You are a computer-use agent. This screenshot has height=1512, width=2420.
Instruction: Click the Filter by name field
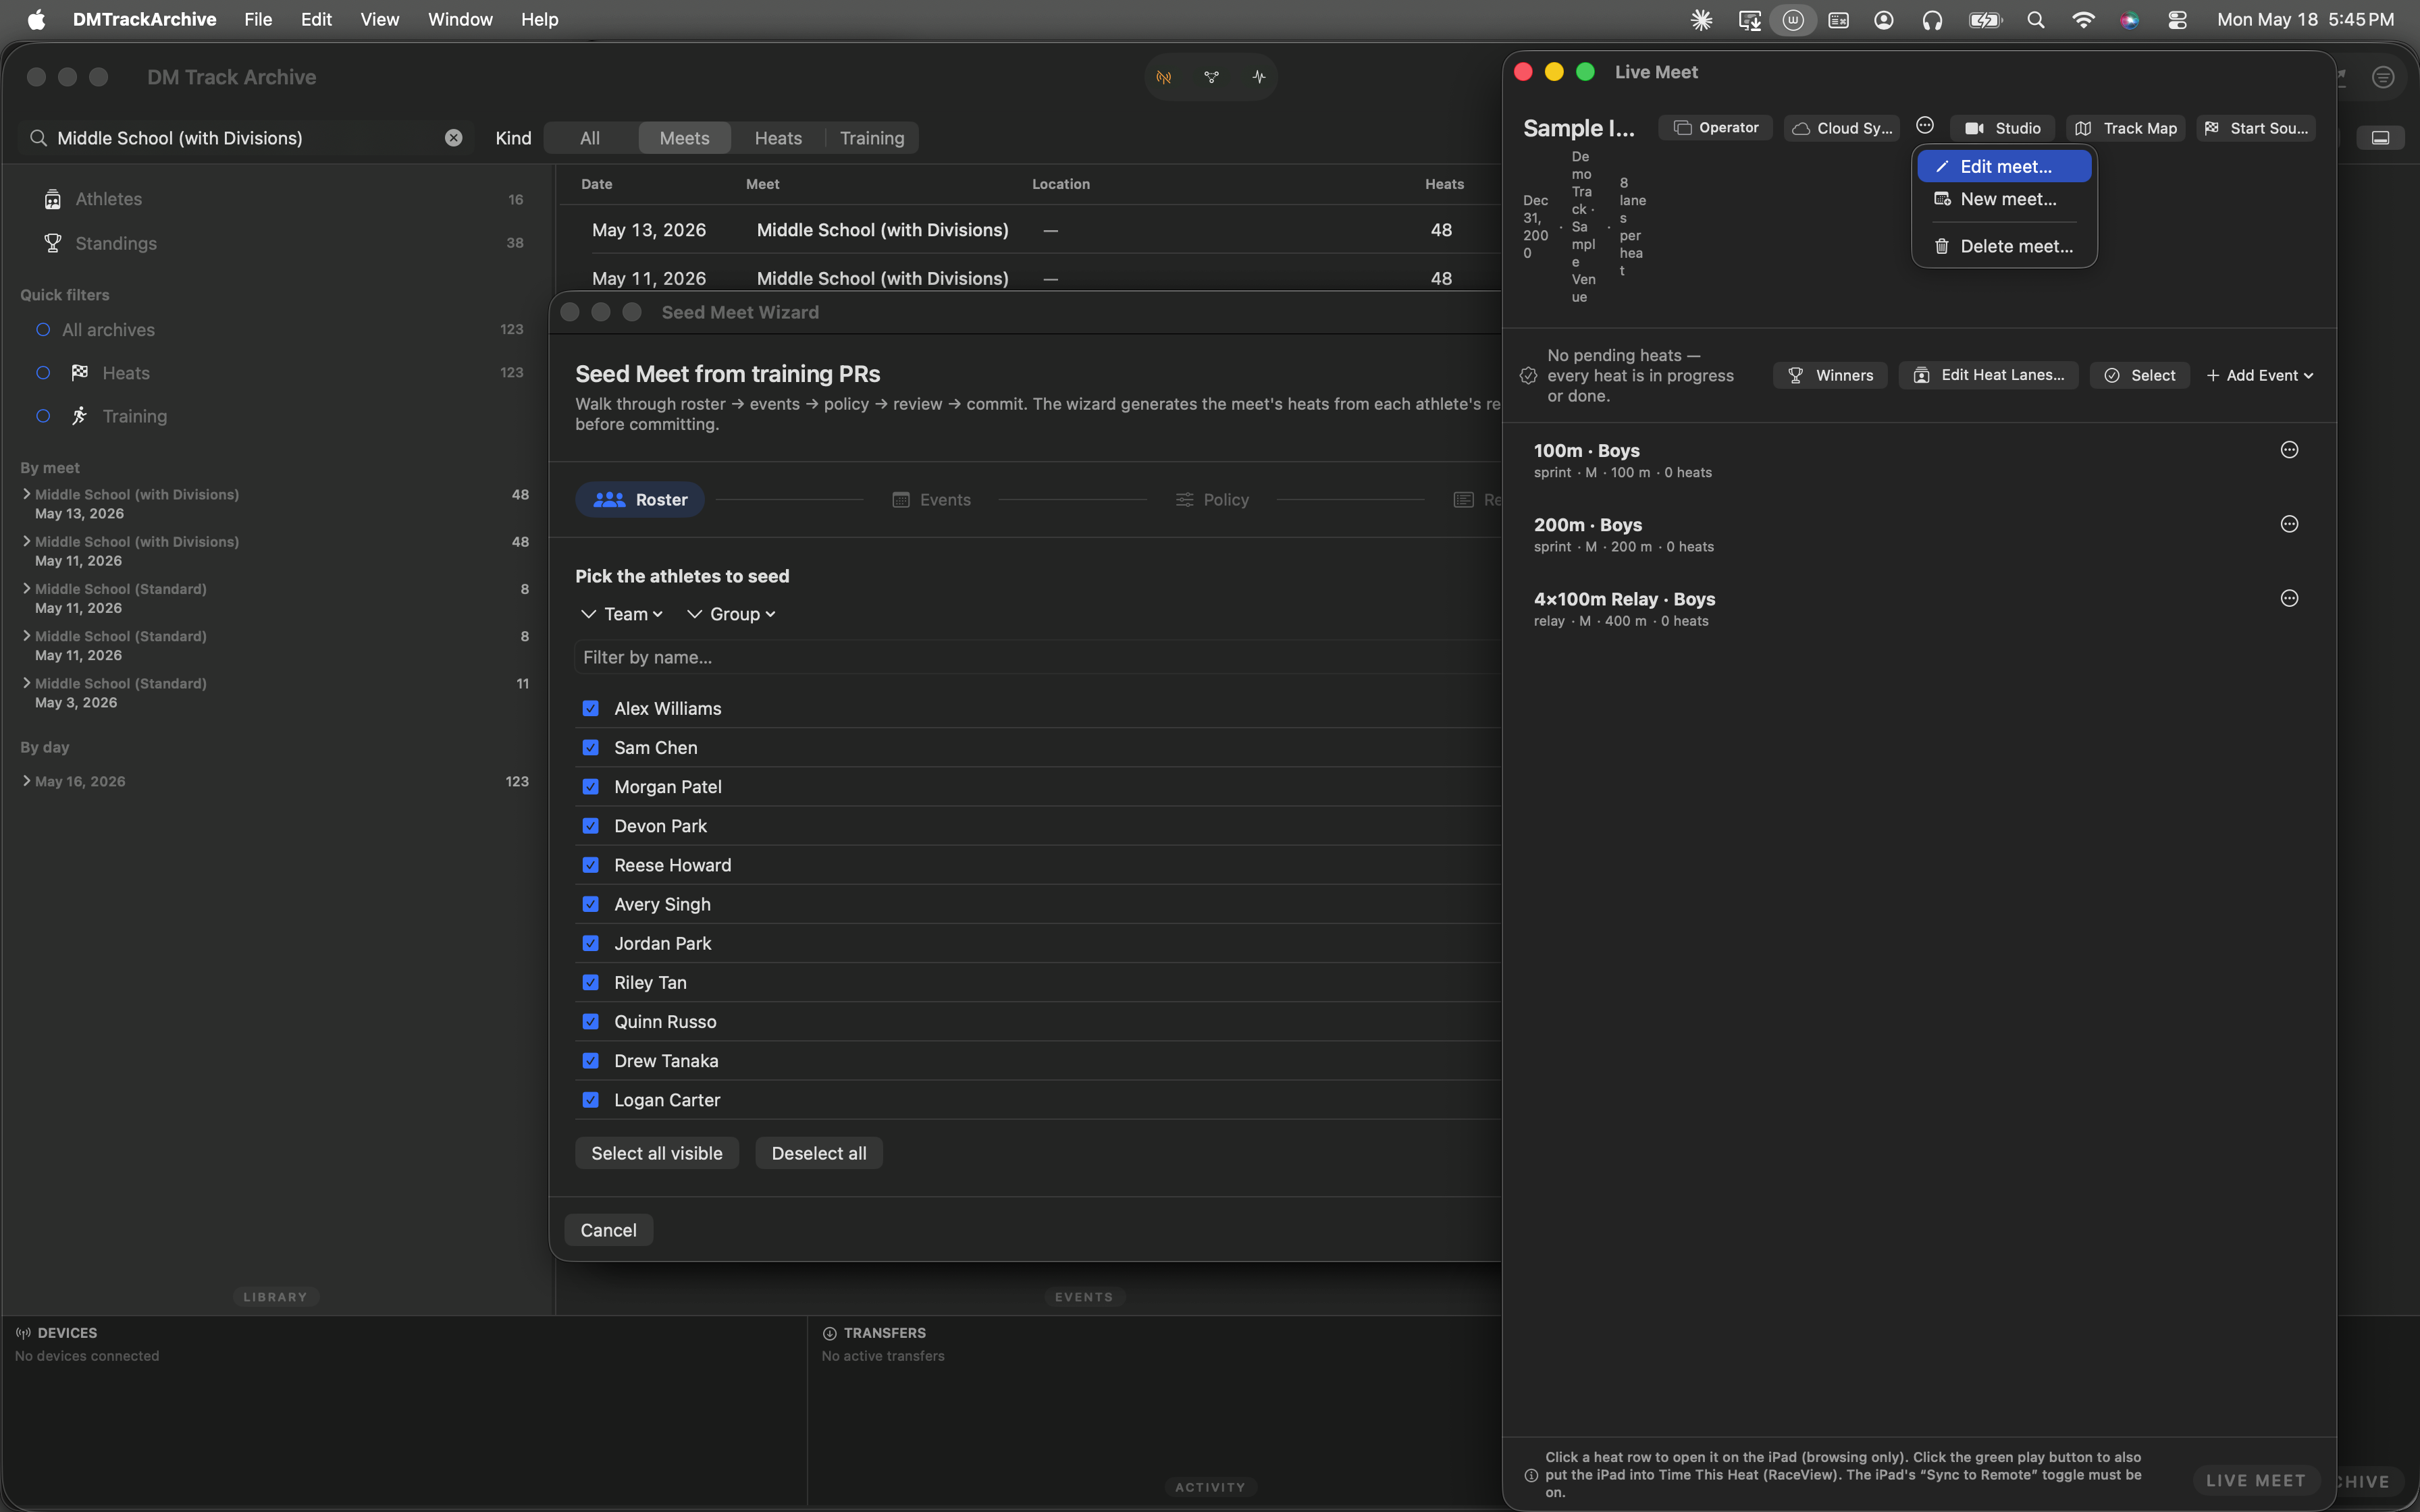click(x=1038, y=657)
